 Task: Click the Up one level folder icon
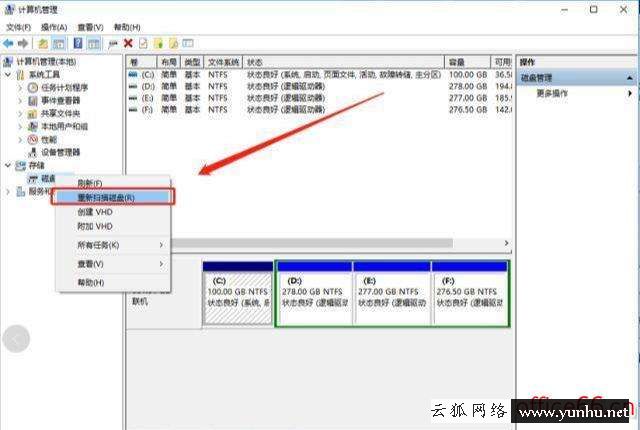(43, 43)
